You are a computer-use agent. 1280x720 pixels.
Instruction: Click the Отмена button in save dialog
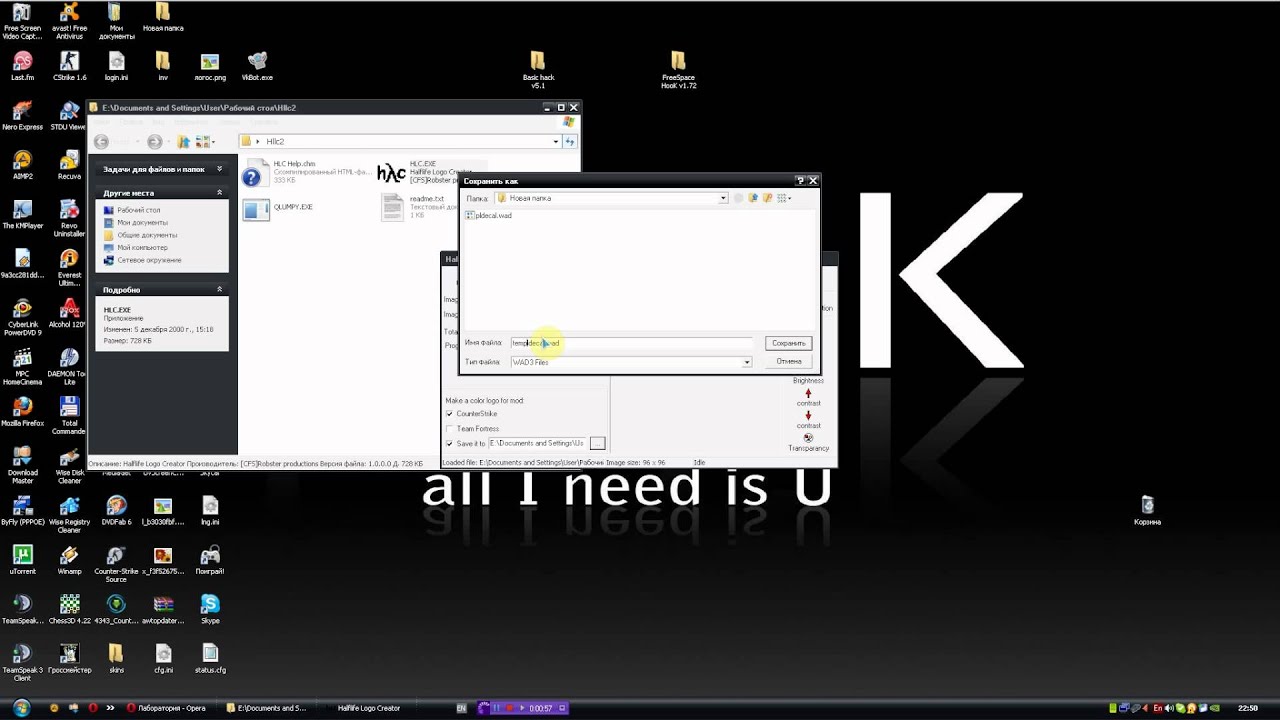pyautogui.click(x=788, y=361)
